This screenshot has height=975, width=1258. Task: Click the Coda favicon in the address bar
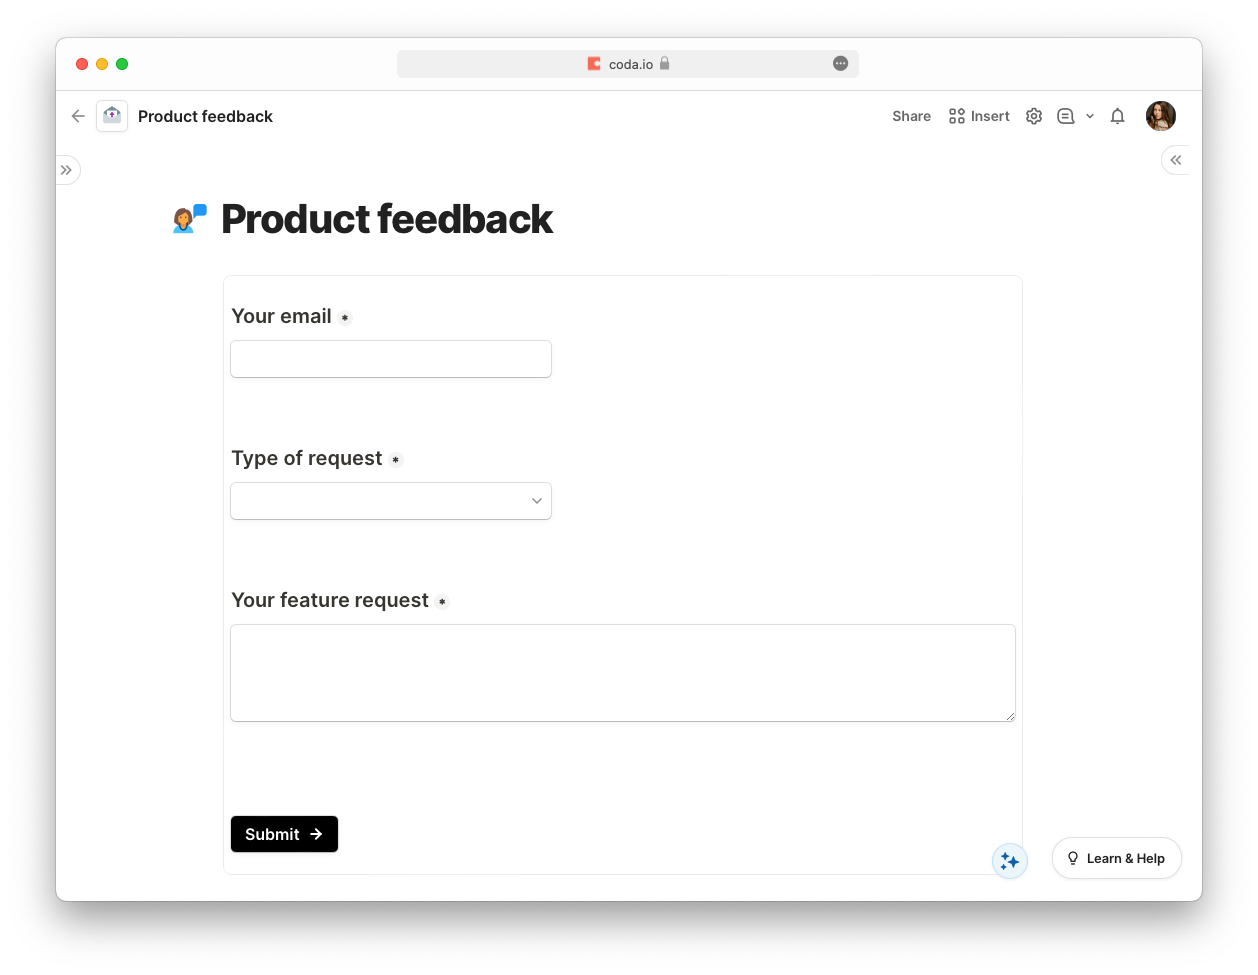(594, 64)
